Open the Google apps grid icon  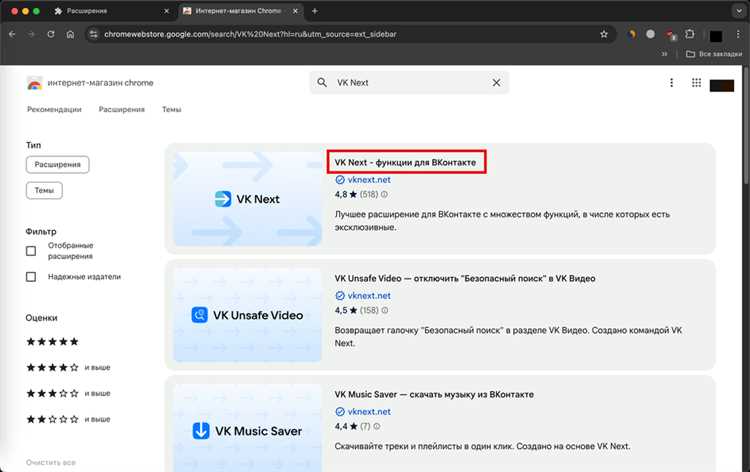tap(696, 83)
